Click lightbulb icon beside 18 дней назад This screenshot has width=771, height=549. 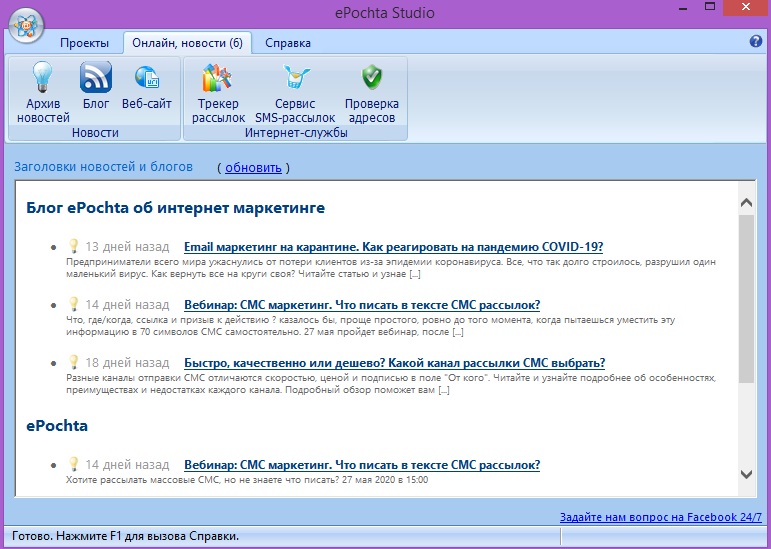(x=73, y=362)
